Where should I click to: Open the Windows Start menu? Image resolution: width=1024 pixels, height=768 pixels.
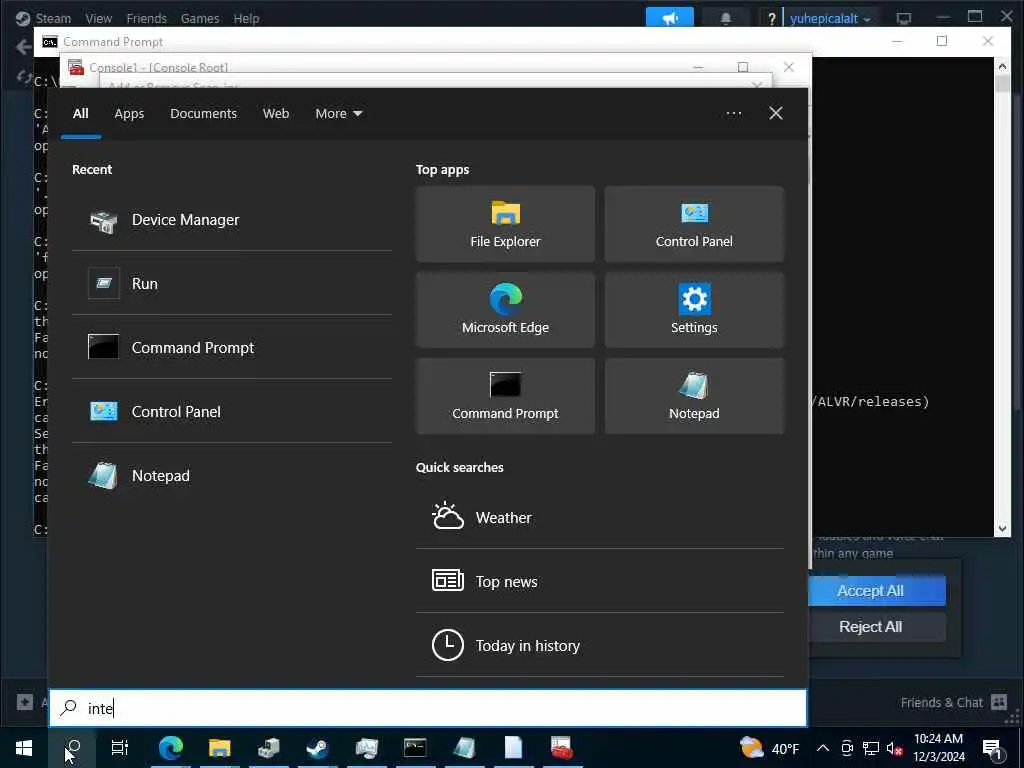pyautogui.click(x=24, y=748)
